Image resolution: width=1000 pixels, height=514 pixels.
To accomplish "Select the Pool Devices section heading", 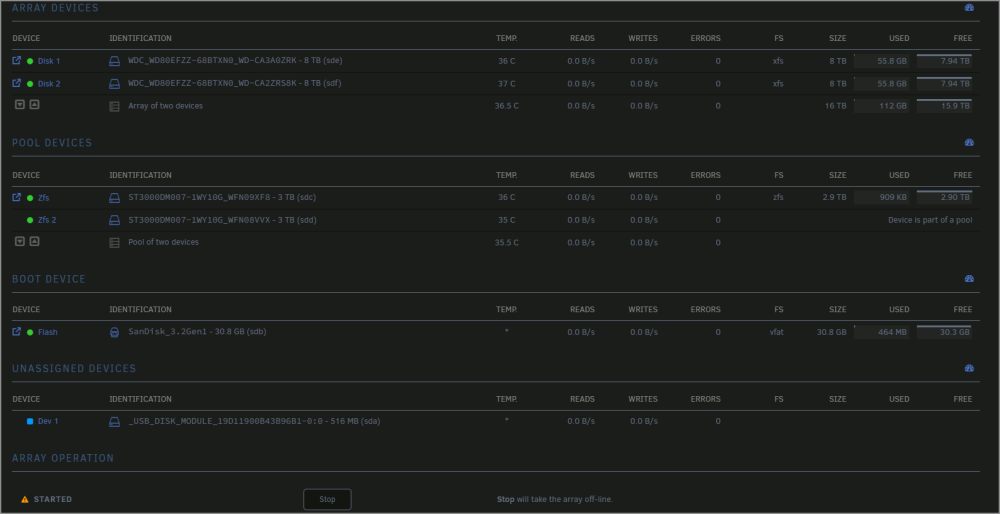I will tap(52, 143).
